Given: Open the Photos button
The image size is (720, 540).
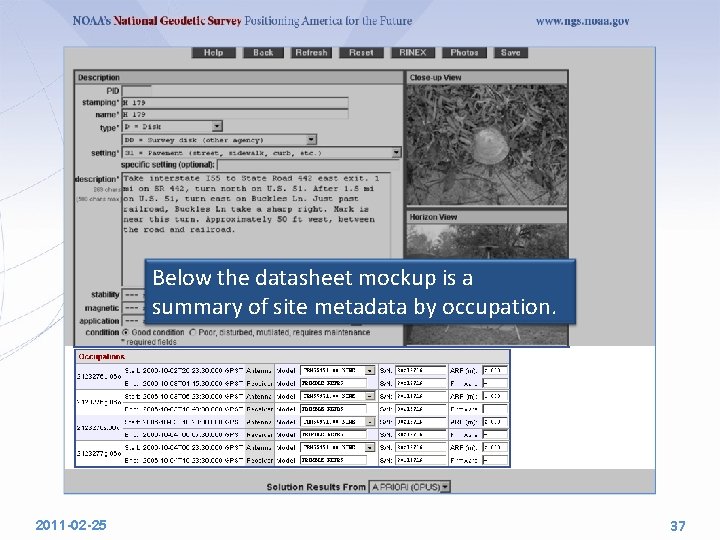Looking at the screenshot, I should 464,53.
